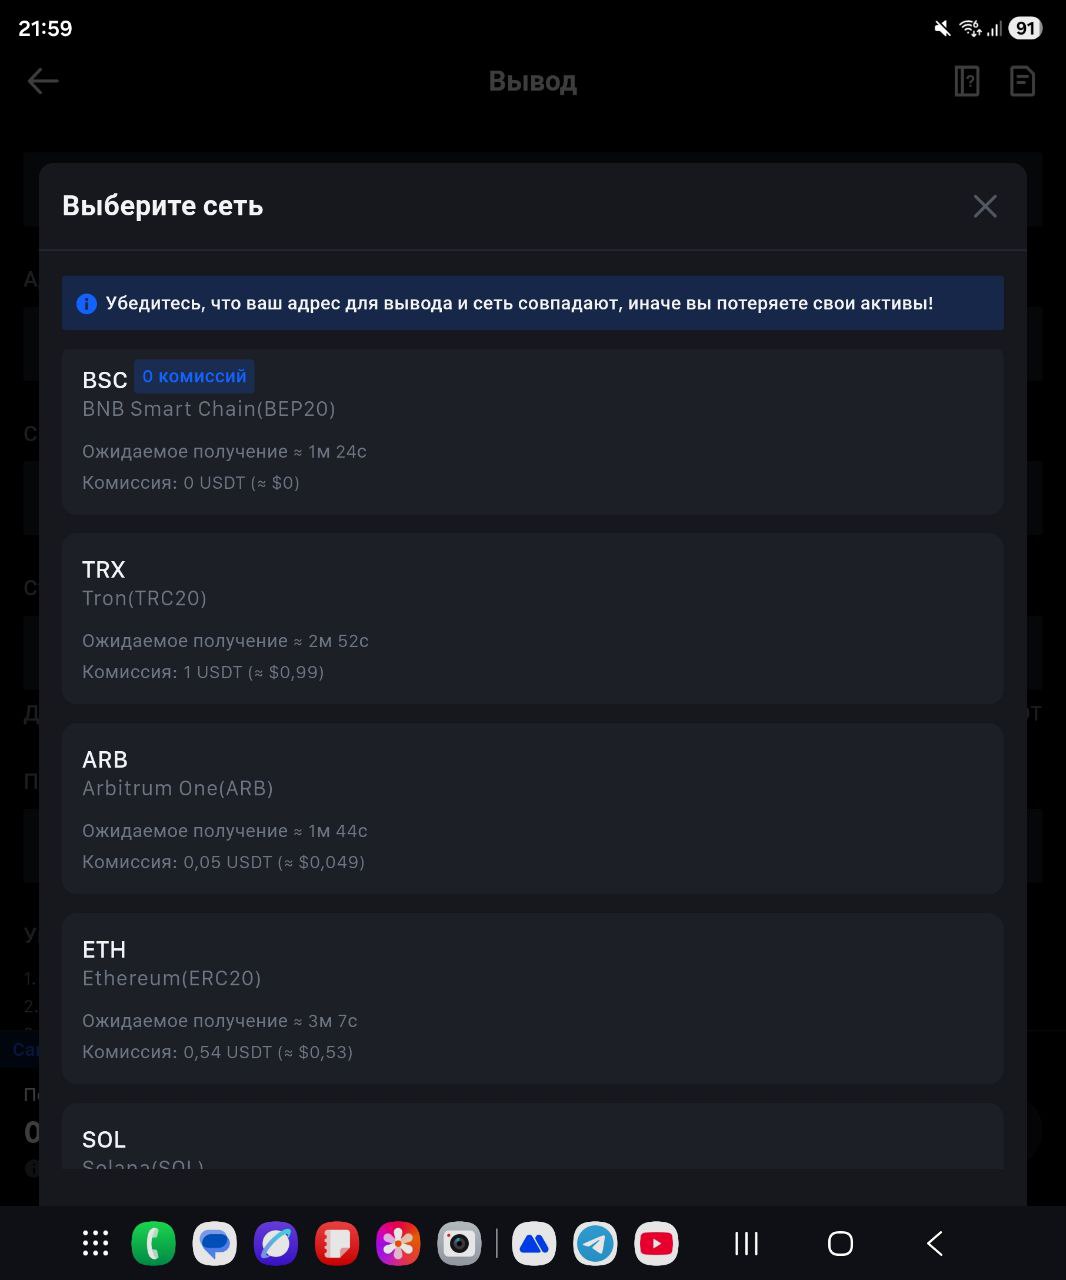1066x1280 pixels.
Task: Open the Camera app in dock
Action: click(x=459, y=1244)
